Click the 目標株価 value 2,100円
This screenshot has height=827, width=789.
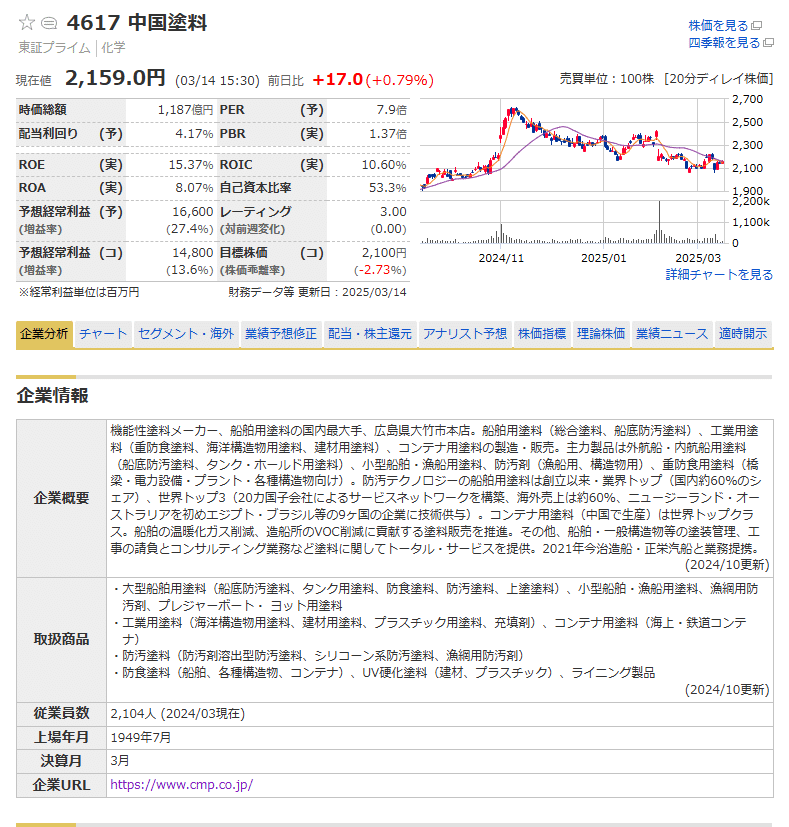[x=384, y=253]
